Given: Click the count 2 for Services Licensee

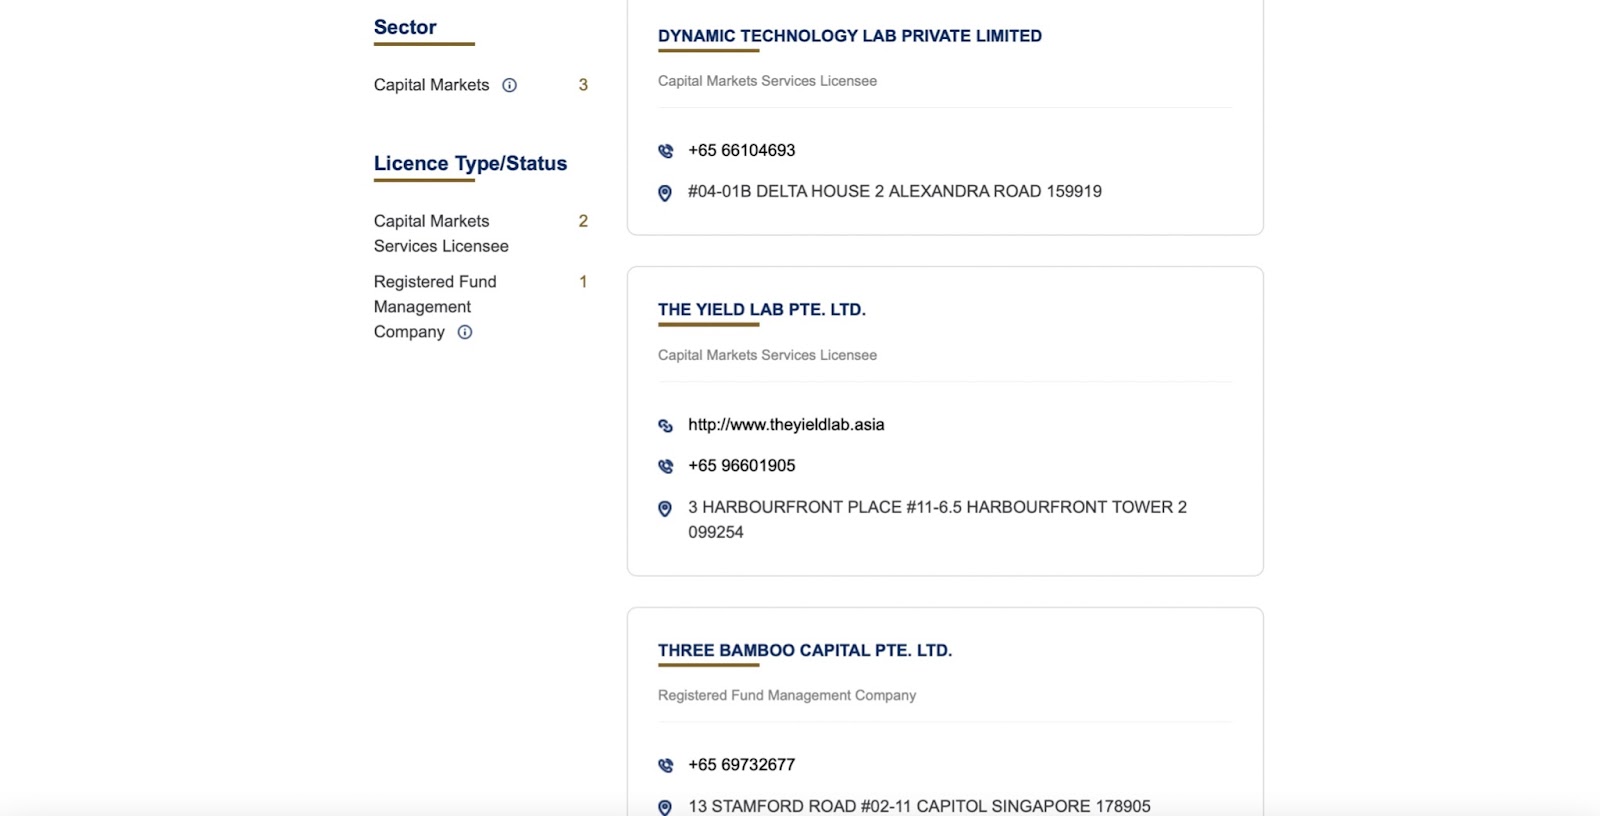Looking at the screenshot, I should [x=583, y=221].
